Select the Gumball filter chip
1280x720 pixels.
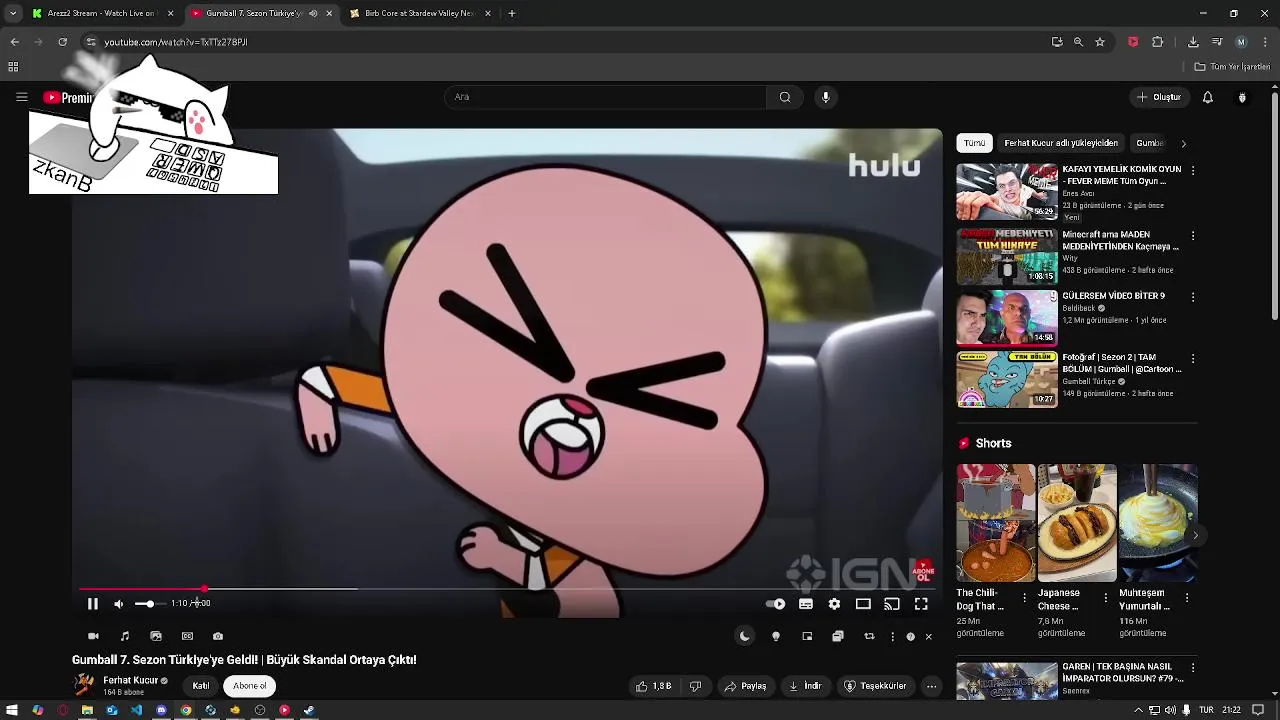[1150, 143]
